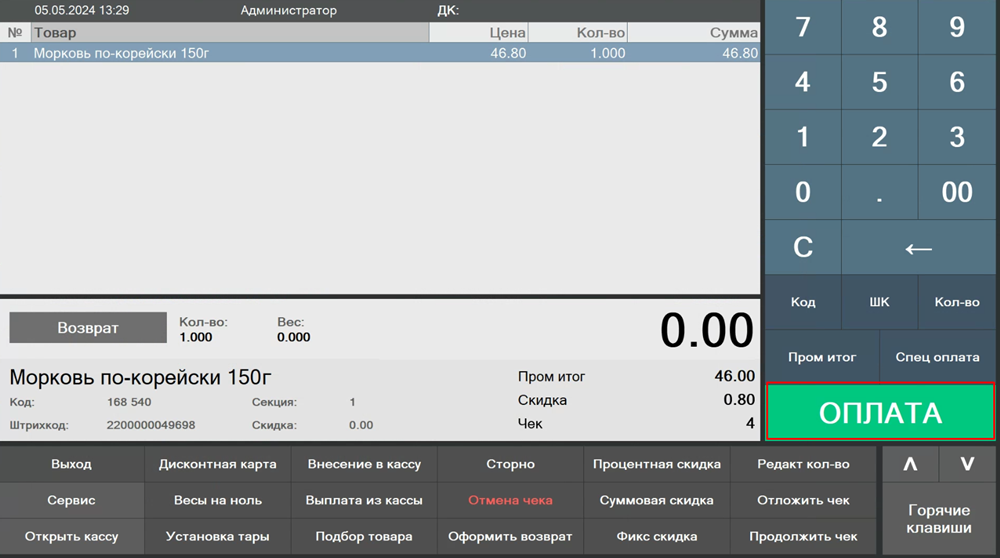The image size is (1000, 558).
Task: Open Подбор товара product selection
Action: tap(364, 536)
